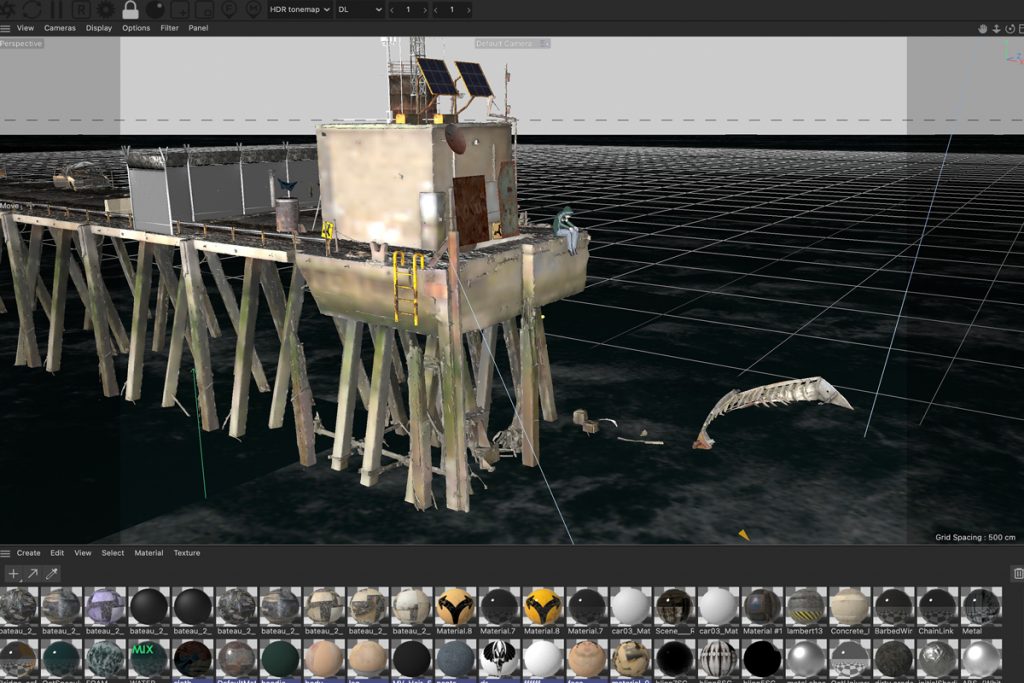Click the black sphere toggle next to the lock
1024x683 pixels.
click(x=155, y=9)
